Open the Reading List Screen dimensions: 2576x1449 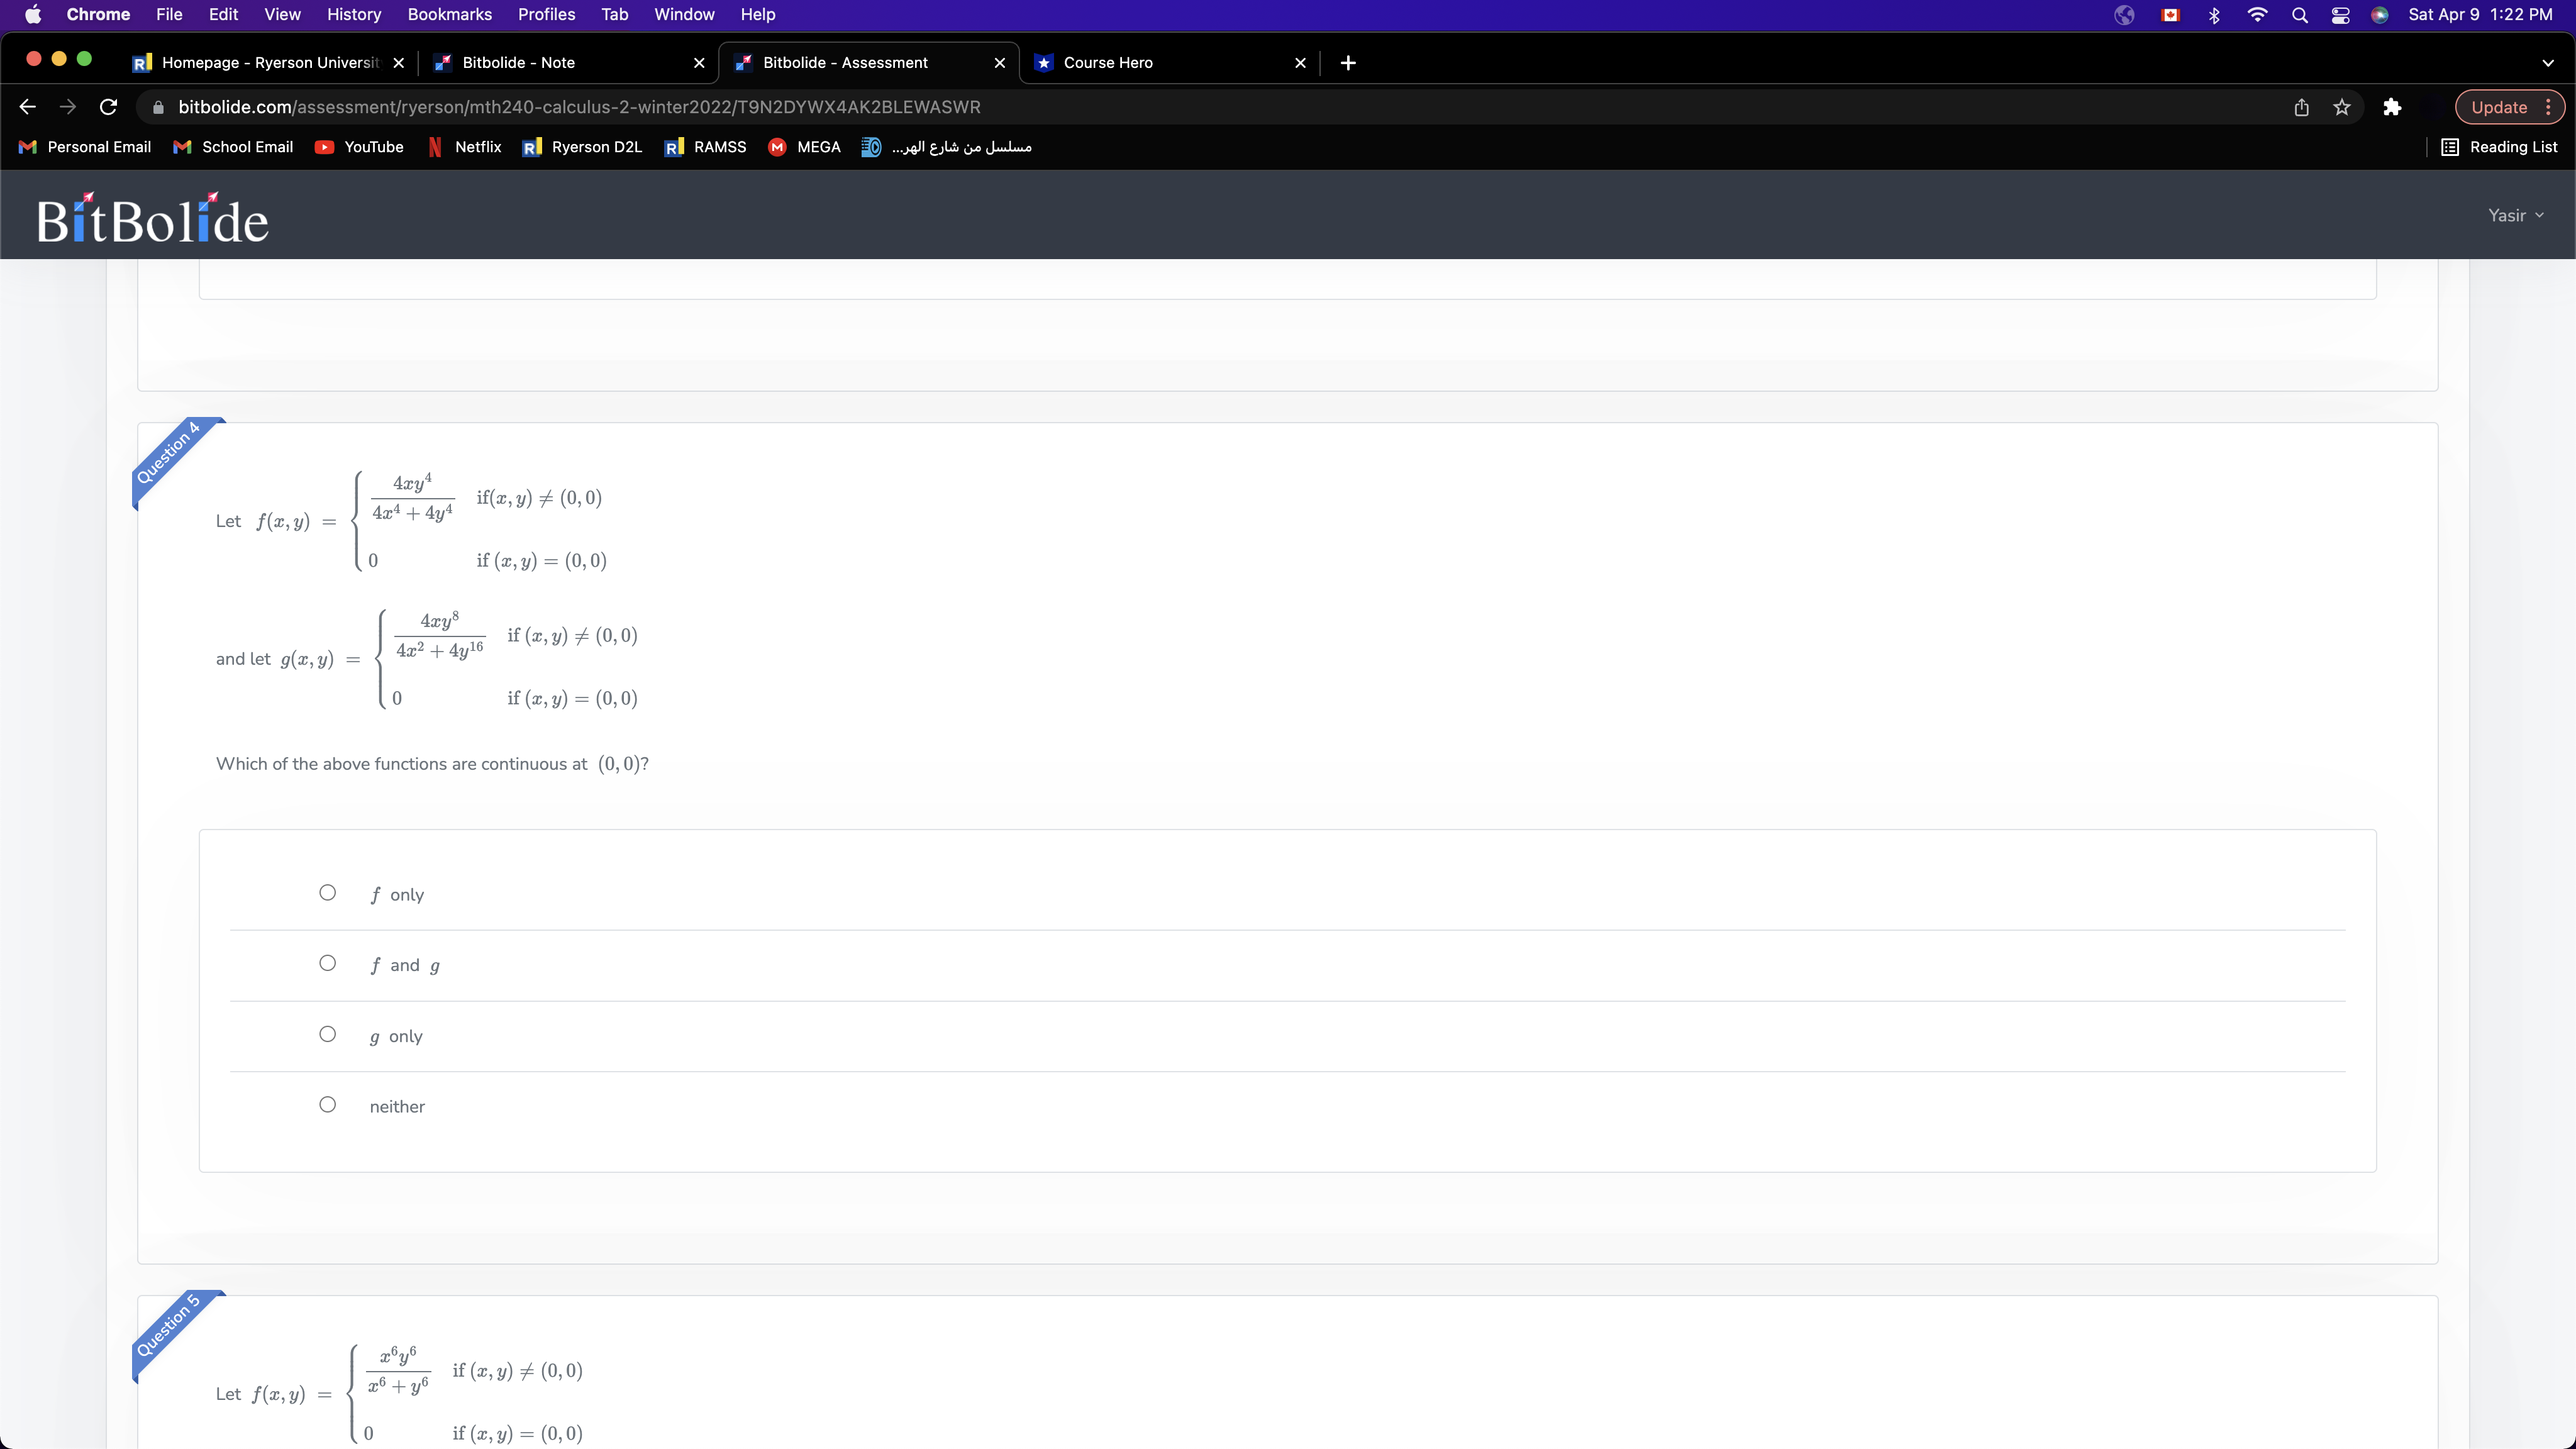pos(2500,147)
